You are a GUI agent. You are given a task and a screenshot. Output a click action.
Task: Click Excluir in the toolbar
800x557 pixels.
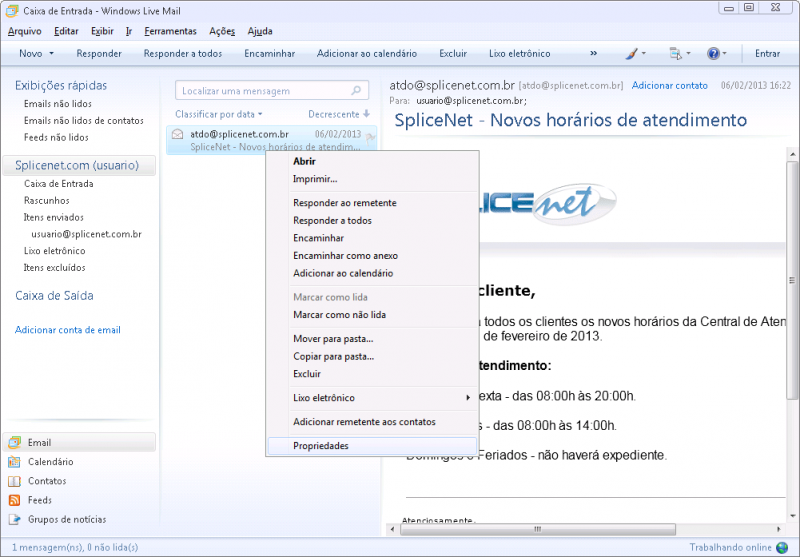point(453,54)
